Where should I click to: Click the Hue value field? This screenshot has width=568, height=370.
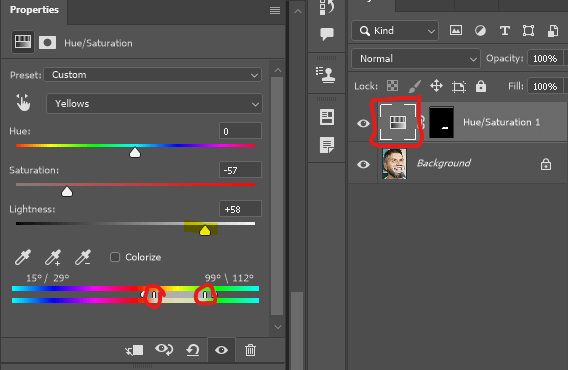[240, 131]
